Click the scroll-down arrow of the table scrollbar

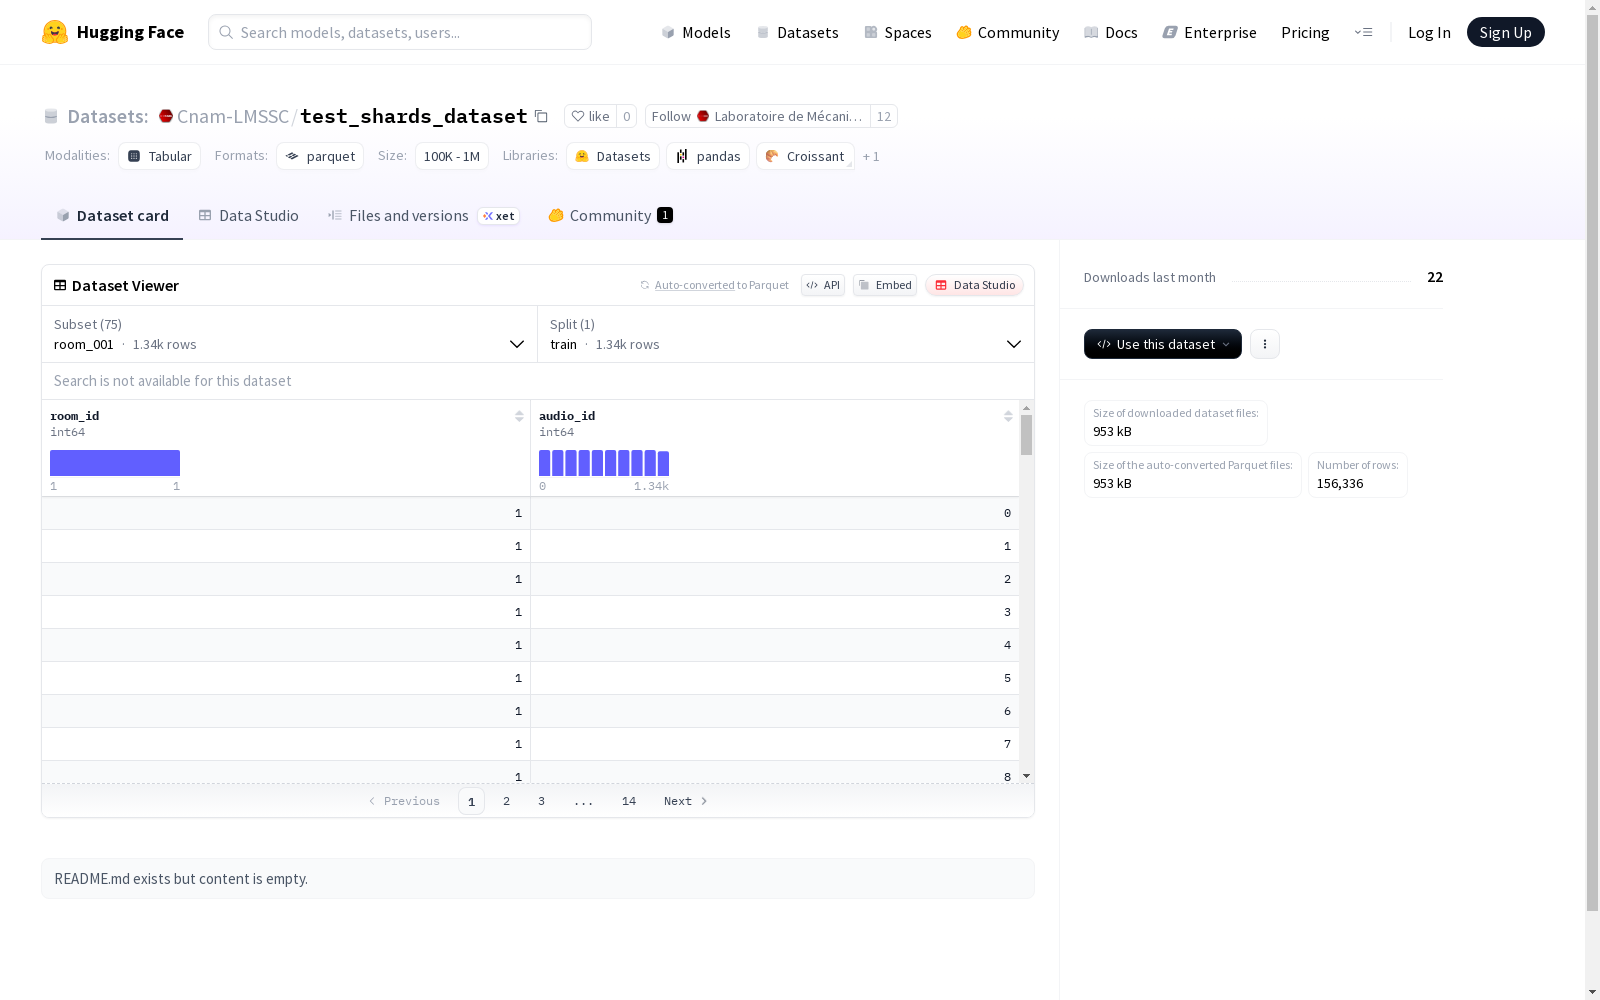pyautogui.click(x=1026, y=776)
